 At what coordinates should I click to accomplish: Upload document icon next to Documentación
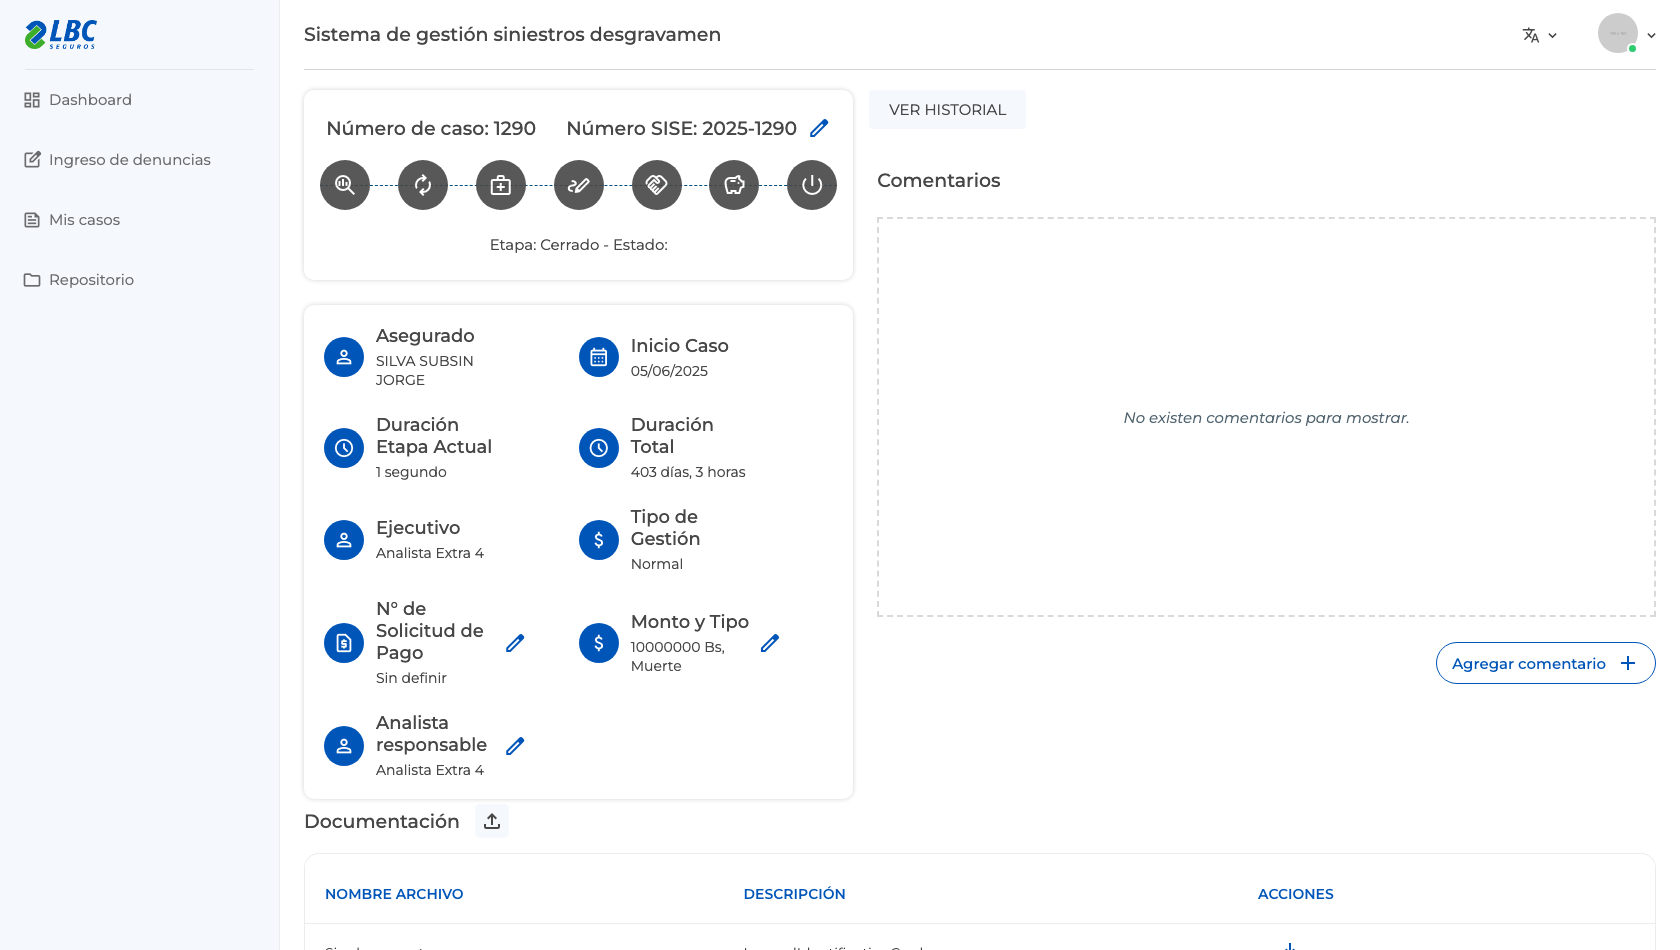click(x=492, y=821)
